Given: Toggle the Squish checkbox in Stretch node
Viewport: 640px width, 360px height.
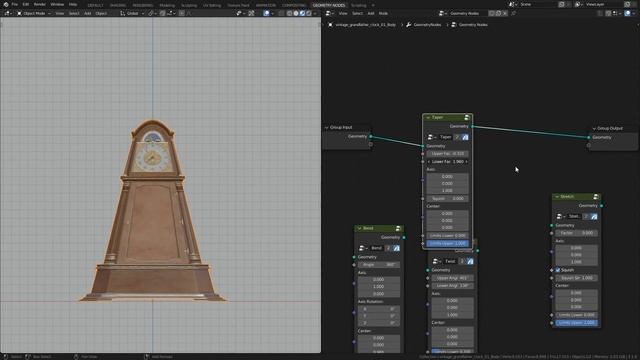Looking at the screenshot, I should click(558, 270).
